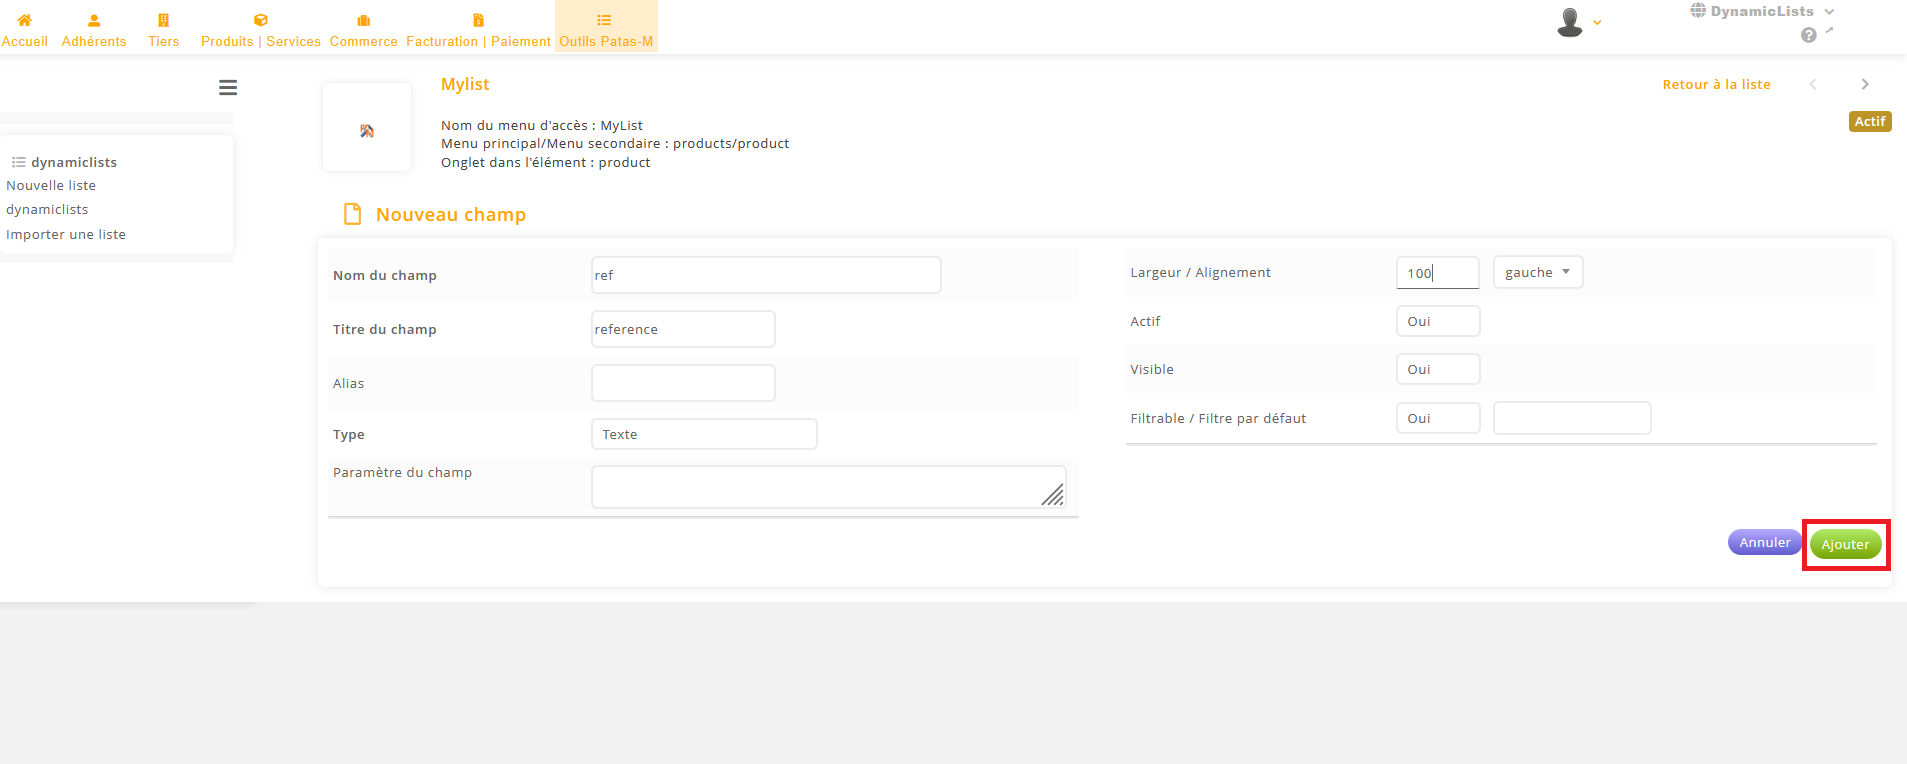1907x764 pixels.
Task: Open the Type Texte dropdown
Action: [x=704, y=434]
